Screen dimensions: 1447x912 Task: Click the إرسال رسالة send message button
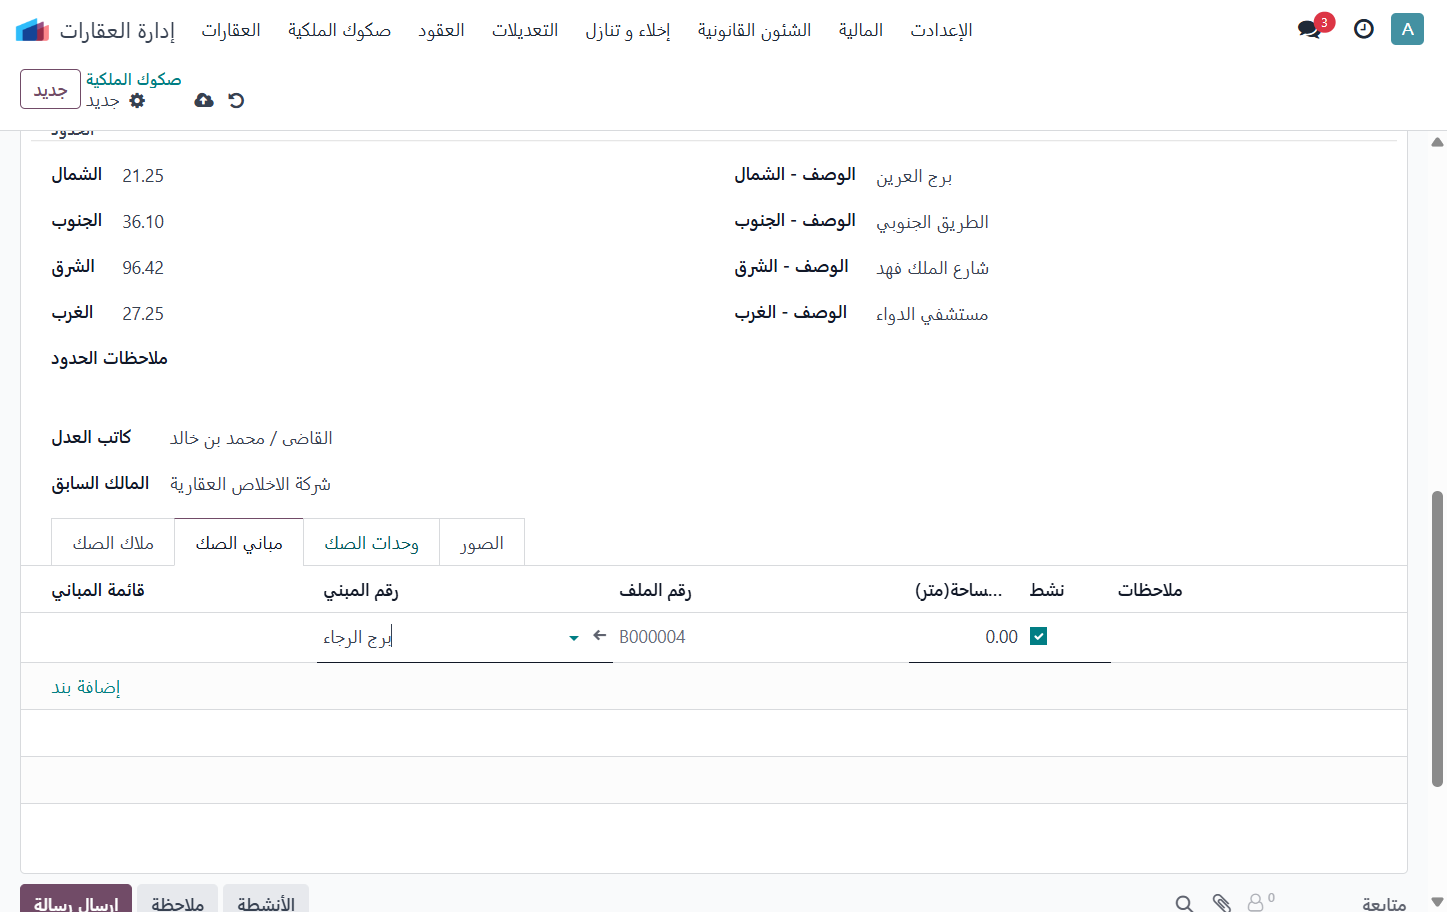coord(76,900)
